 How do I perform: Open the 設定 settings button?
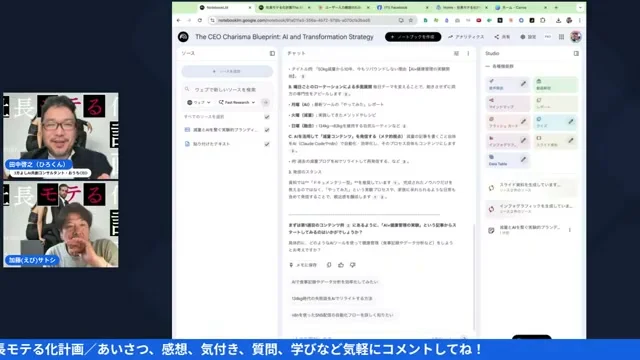(528, 37)
